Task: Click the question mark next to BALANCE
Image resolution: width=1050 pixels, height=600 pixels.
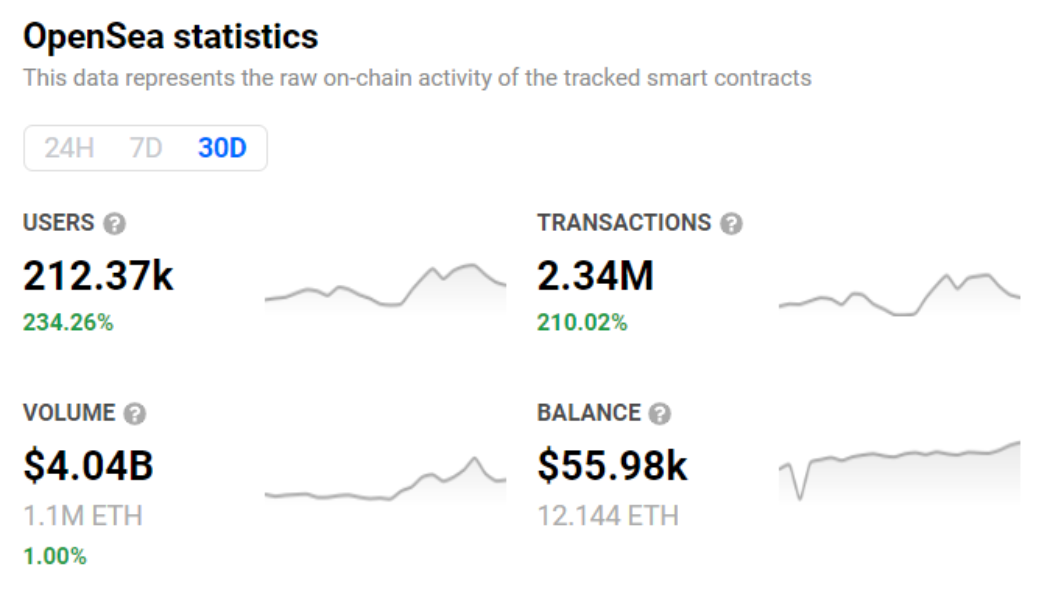Action: (x=659, y=413)
